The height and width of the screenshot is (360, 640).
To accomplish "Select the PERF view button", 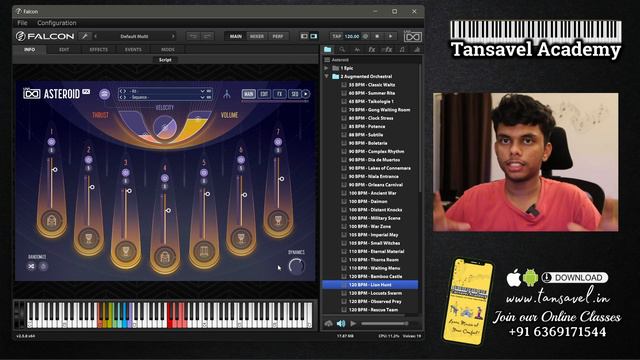I will point(278,36).
